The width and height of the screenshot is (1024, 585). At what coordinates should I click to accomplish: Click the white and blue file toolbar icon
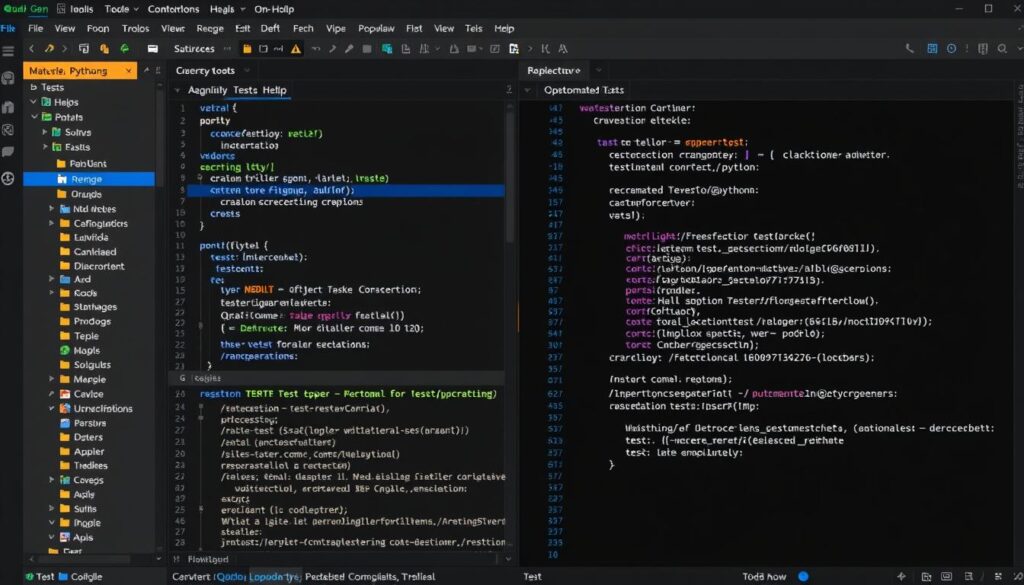(514, 49)
